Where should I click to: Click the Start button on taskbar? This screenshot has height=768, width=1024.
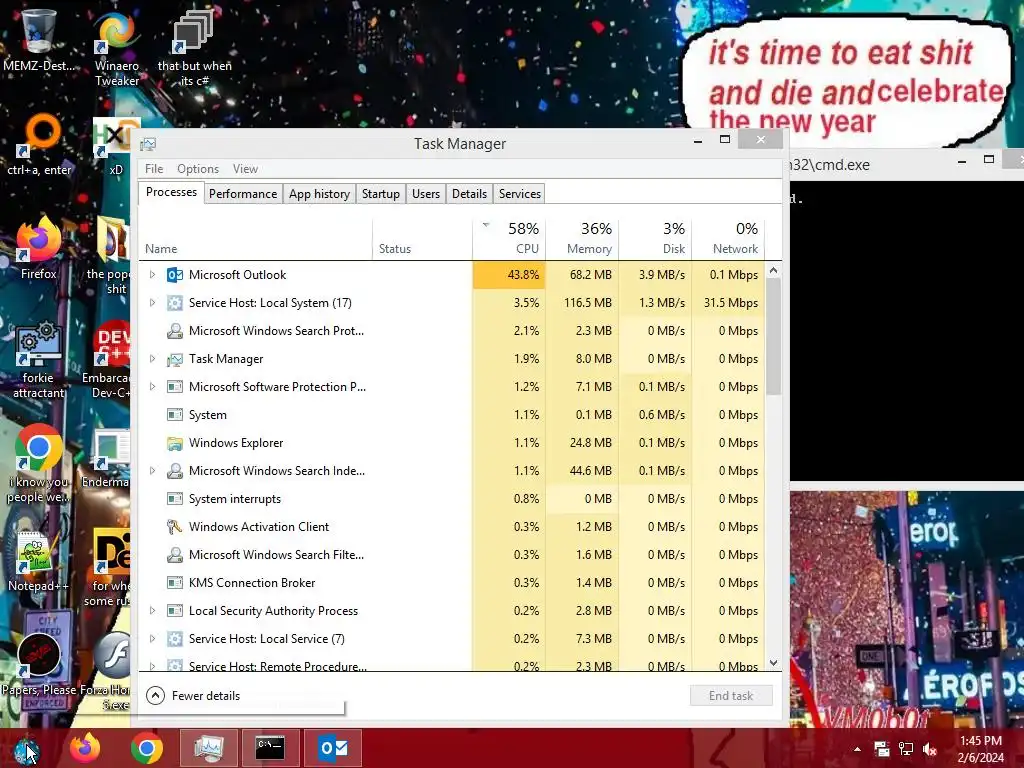tap(26, 749)
